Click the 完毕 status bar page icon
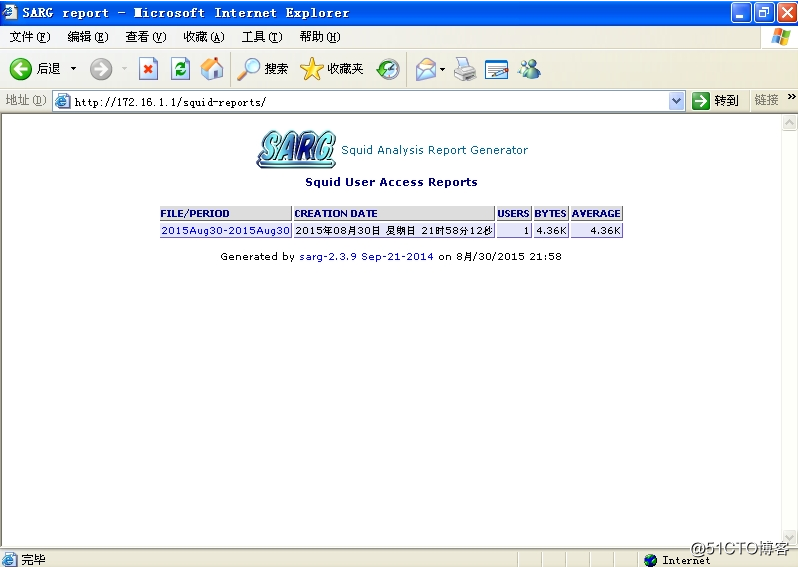 [x=10, y=559]
